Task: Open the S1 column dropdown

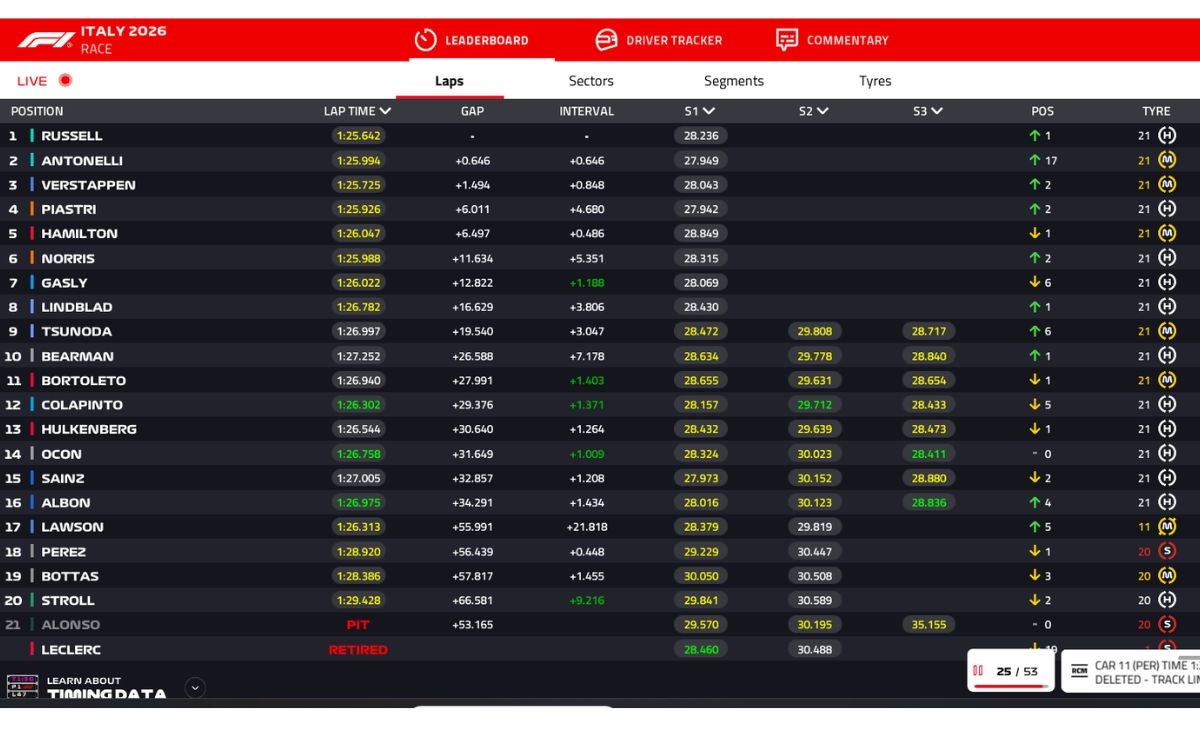Action: click(x=700, y=111)
